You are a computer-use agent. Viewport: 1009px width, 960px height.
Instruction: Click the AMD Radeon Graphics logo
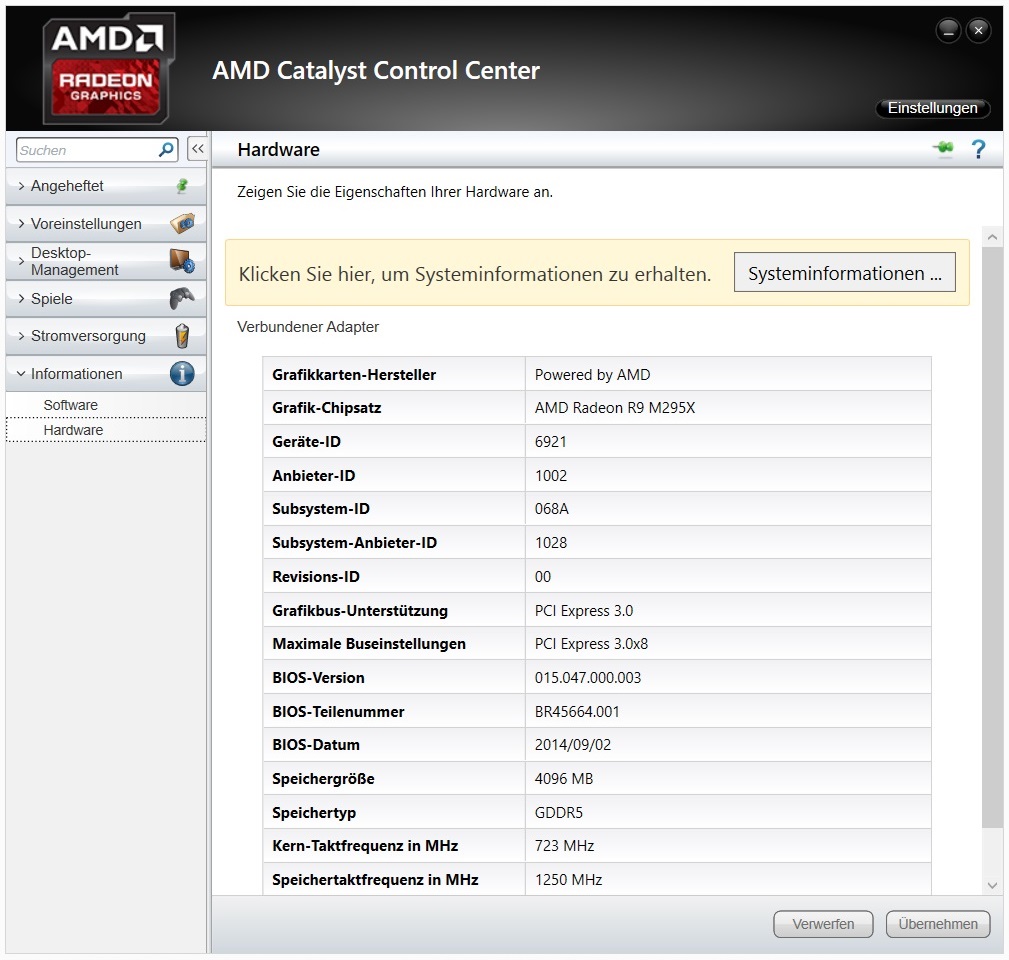[107, 68]
